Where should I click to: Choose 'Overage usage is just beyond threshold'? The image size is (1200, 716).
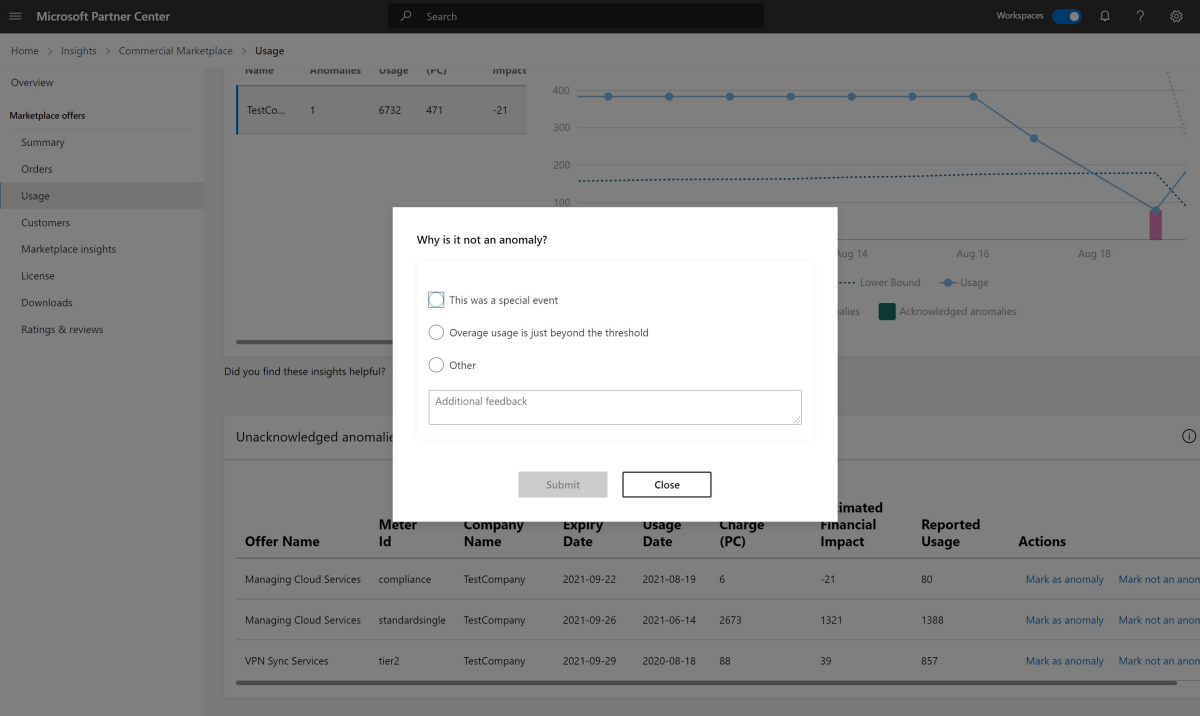pos(436,332)
